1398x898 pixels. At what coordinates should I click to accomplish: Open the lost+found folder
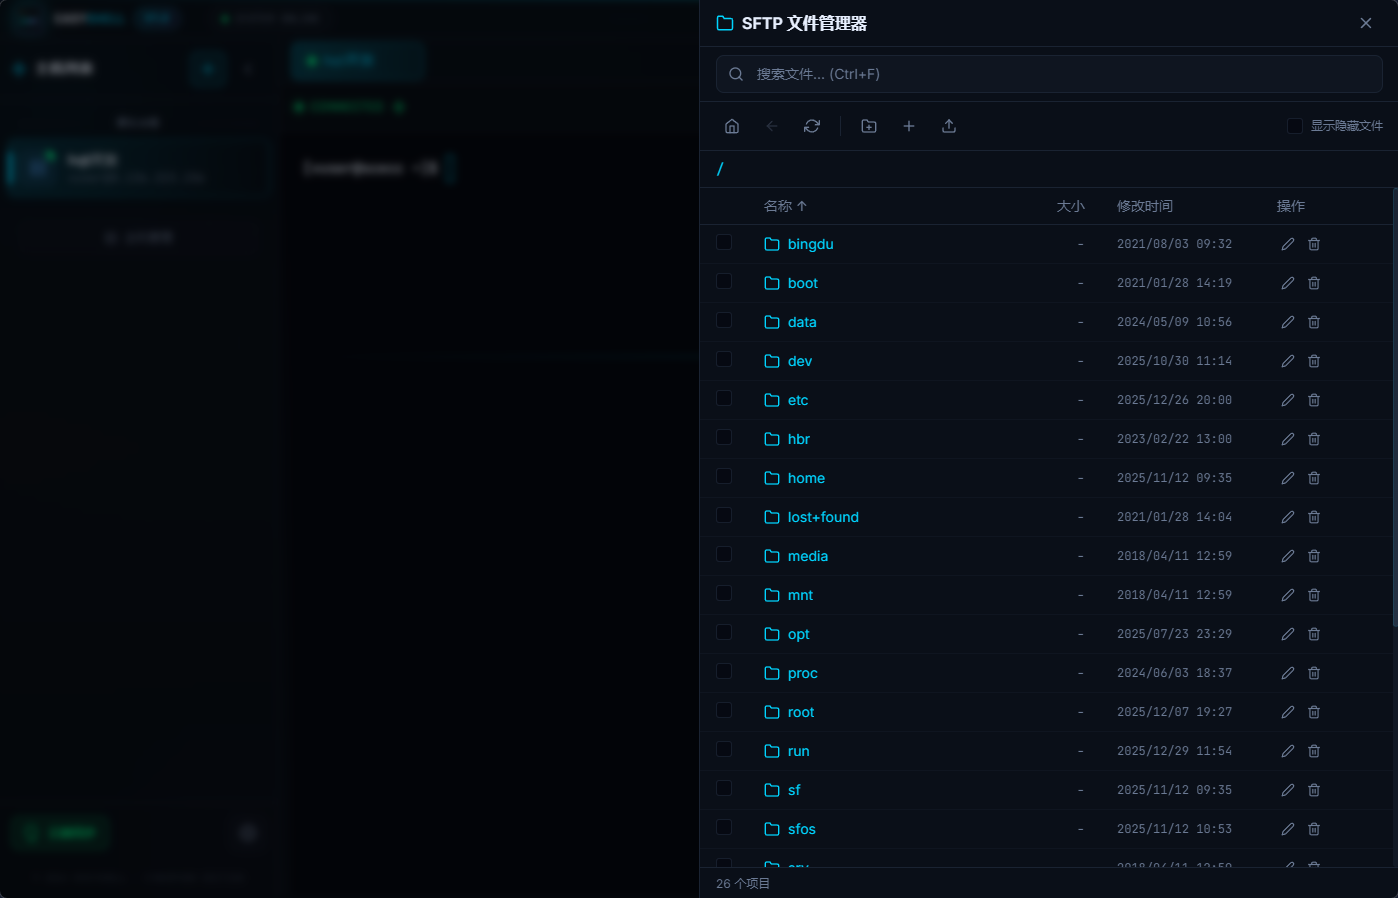point(822,517)
